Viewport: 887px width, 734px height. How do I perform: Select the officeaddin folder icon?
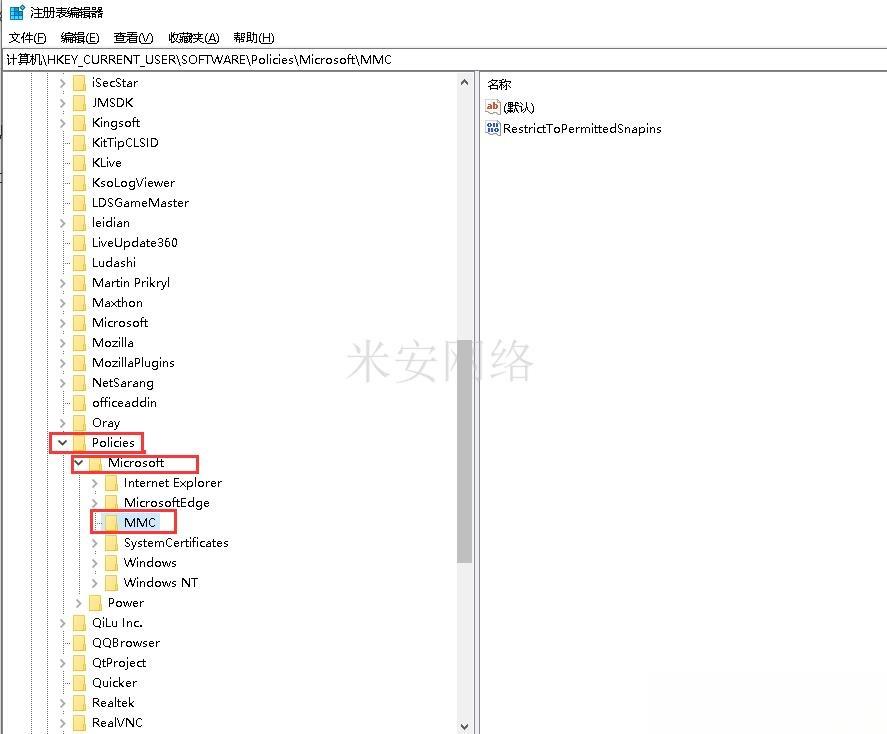(80, 403)
